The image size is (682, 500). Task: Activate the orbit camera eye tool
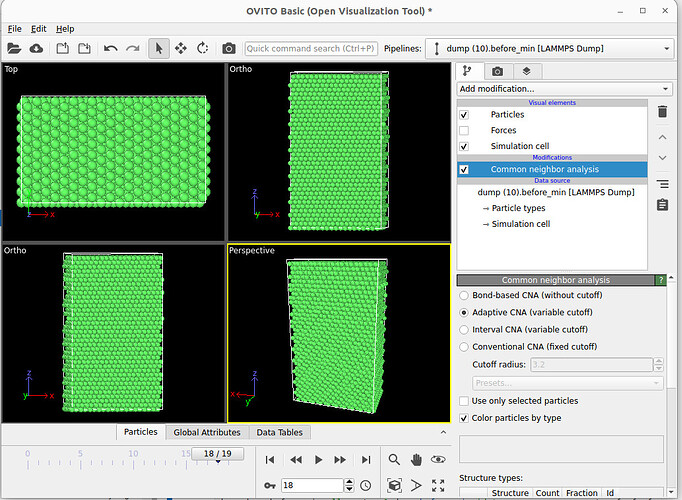[438, 460]
